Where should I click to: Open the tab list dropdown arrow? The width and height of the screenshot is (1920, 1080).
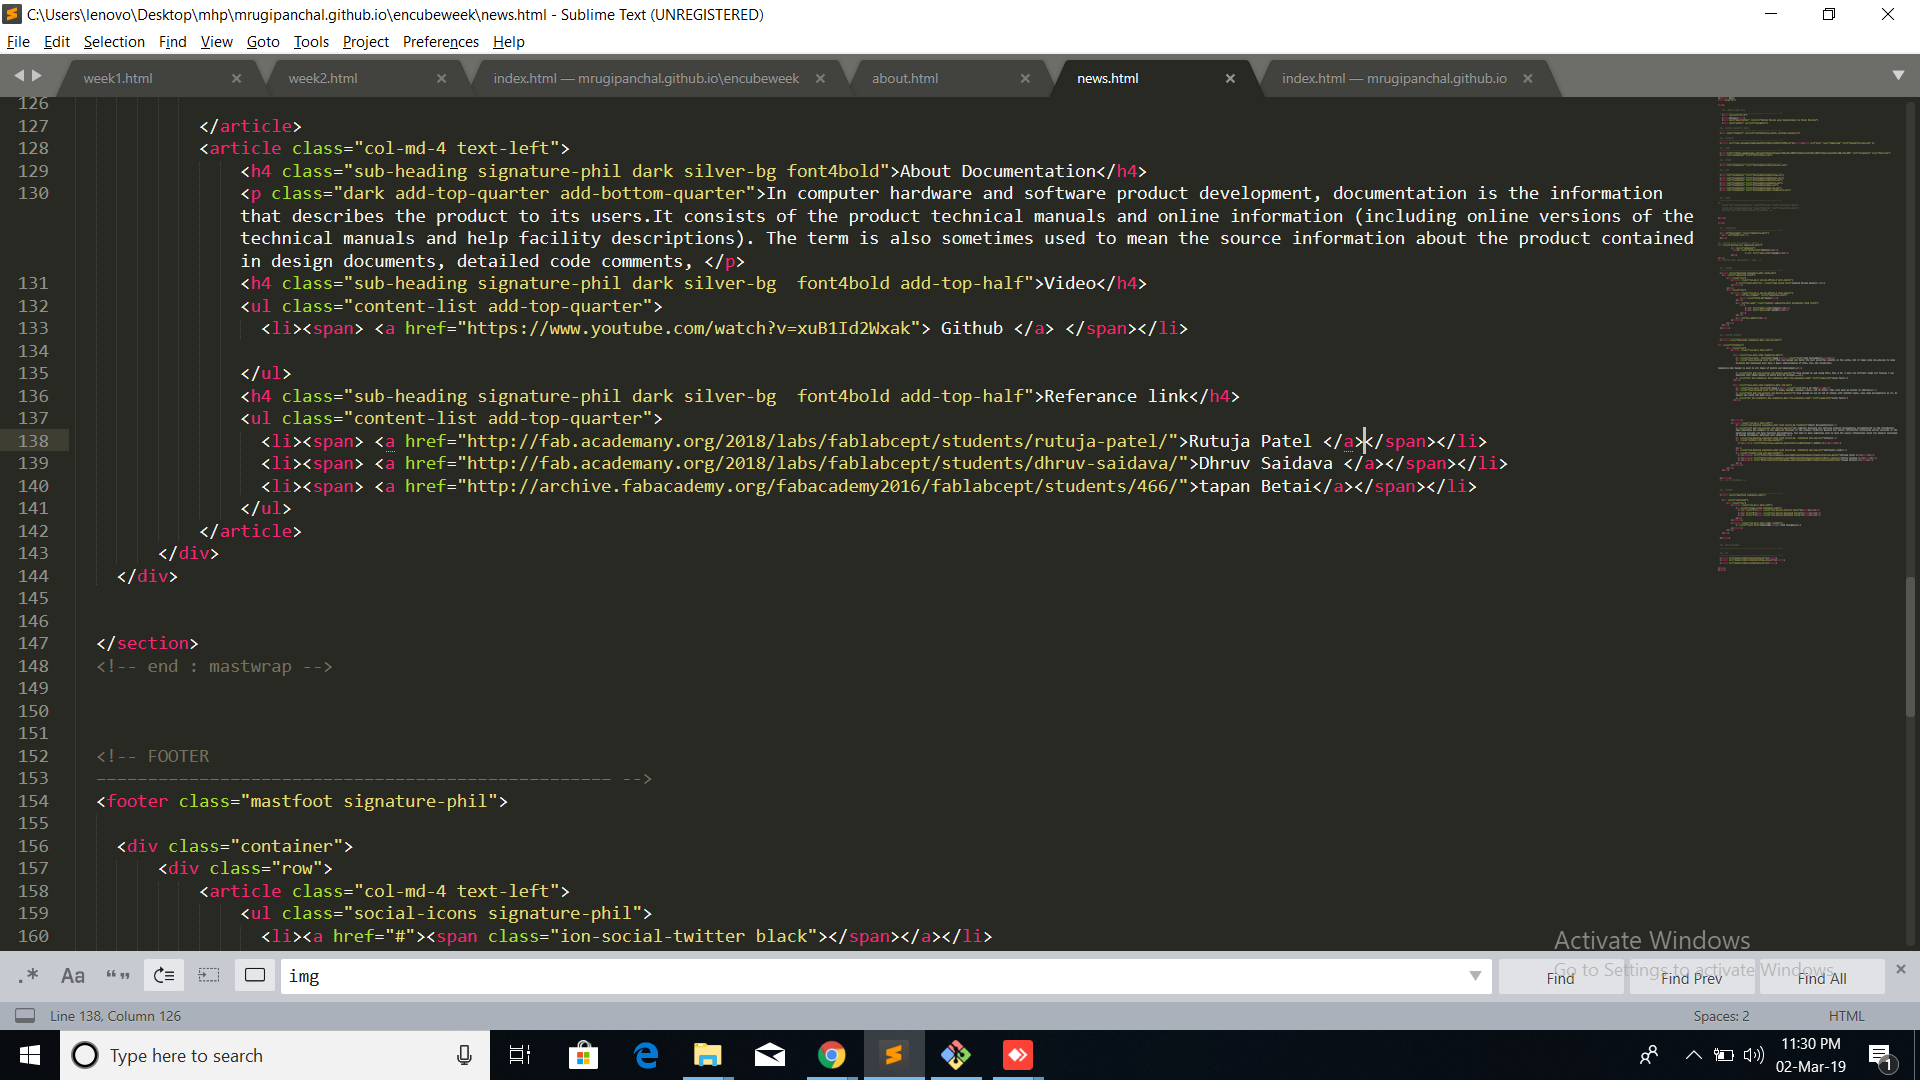(1898, 75)
